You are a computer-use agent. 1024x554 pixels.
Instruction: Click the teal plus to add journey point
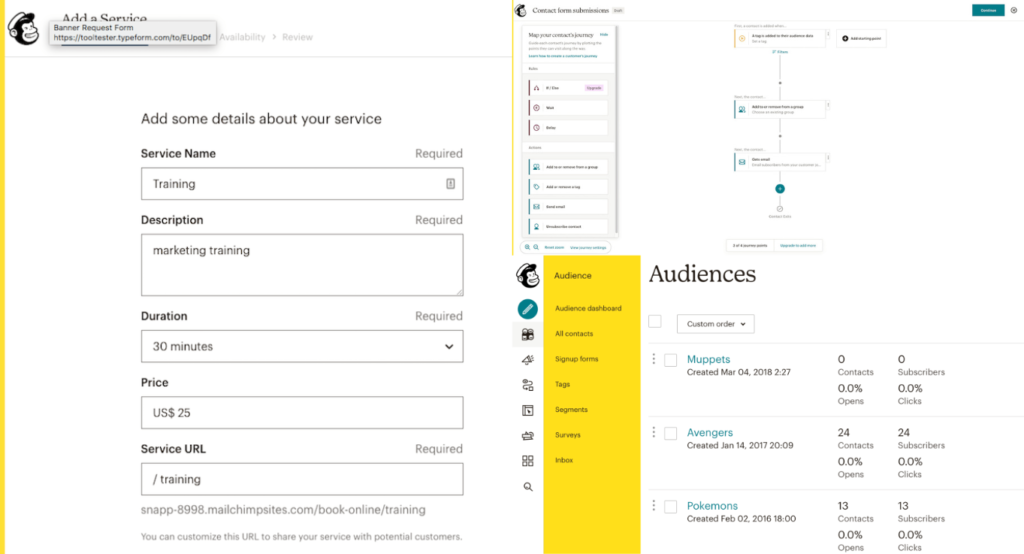pyautogui.click(x=780, y=189)
